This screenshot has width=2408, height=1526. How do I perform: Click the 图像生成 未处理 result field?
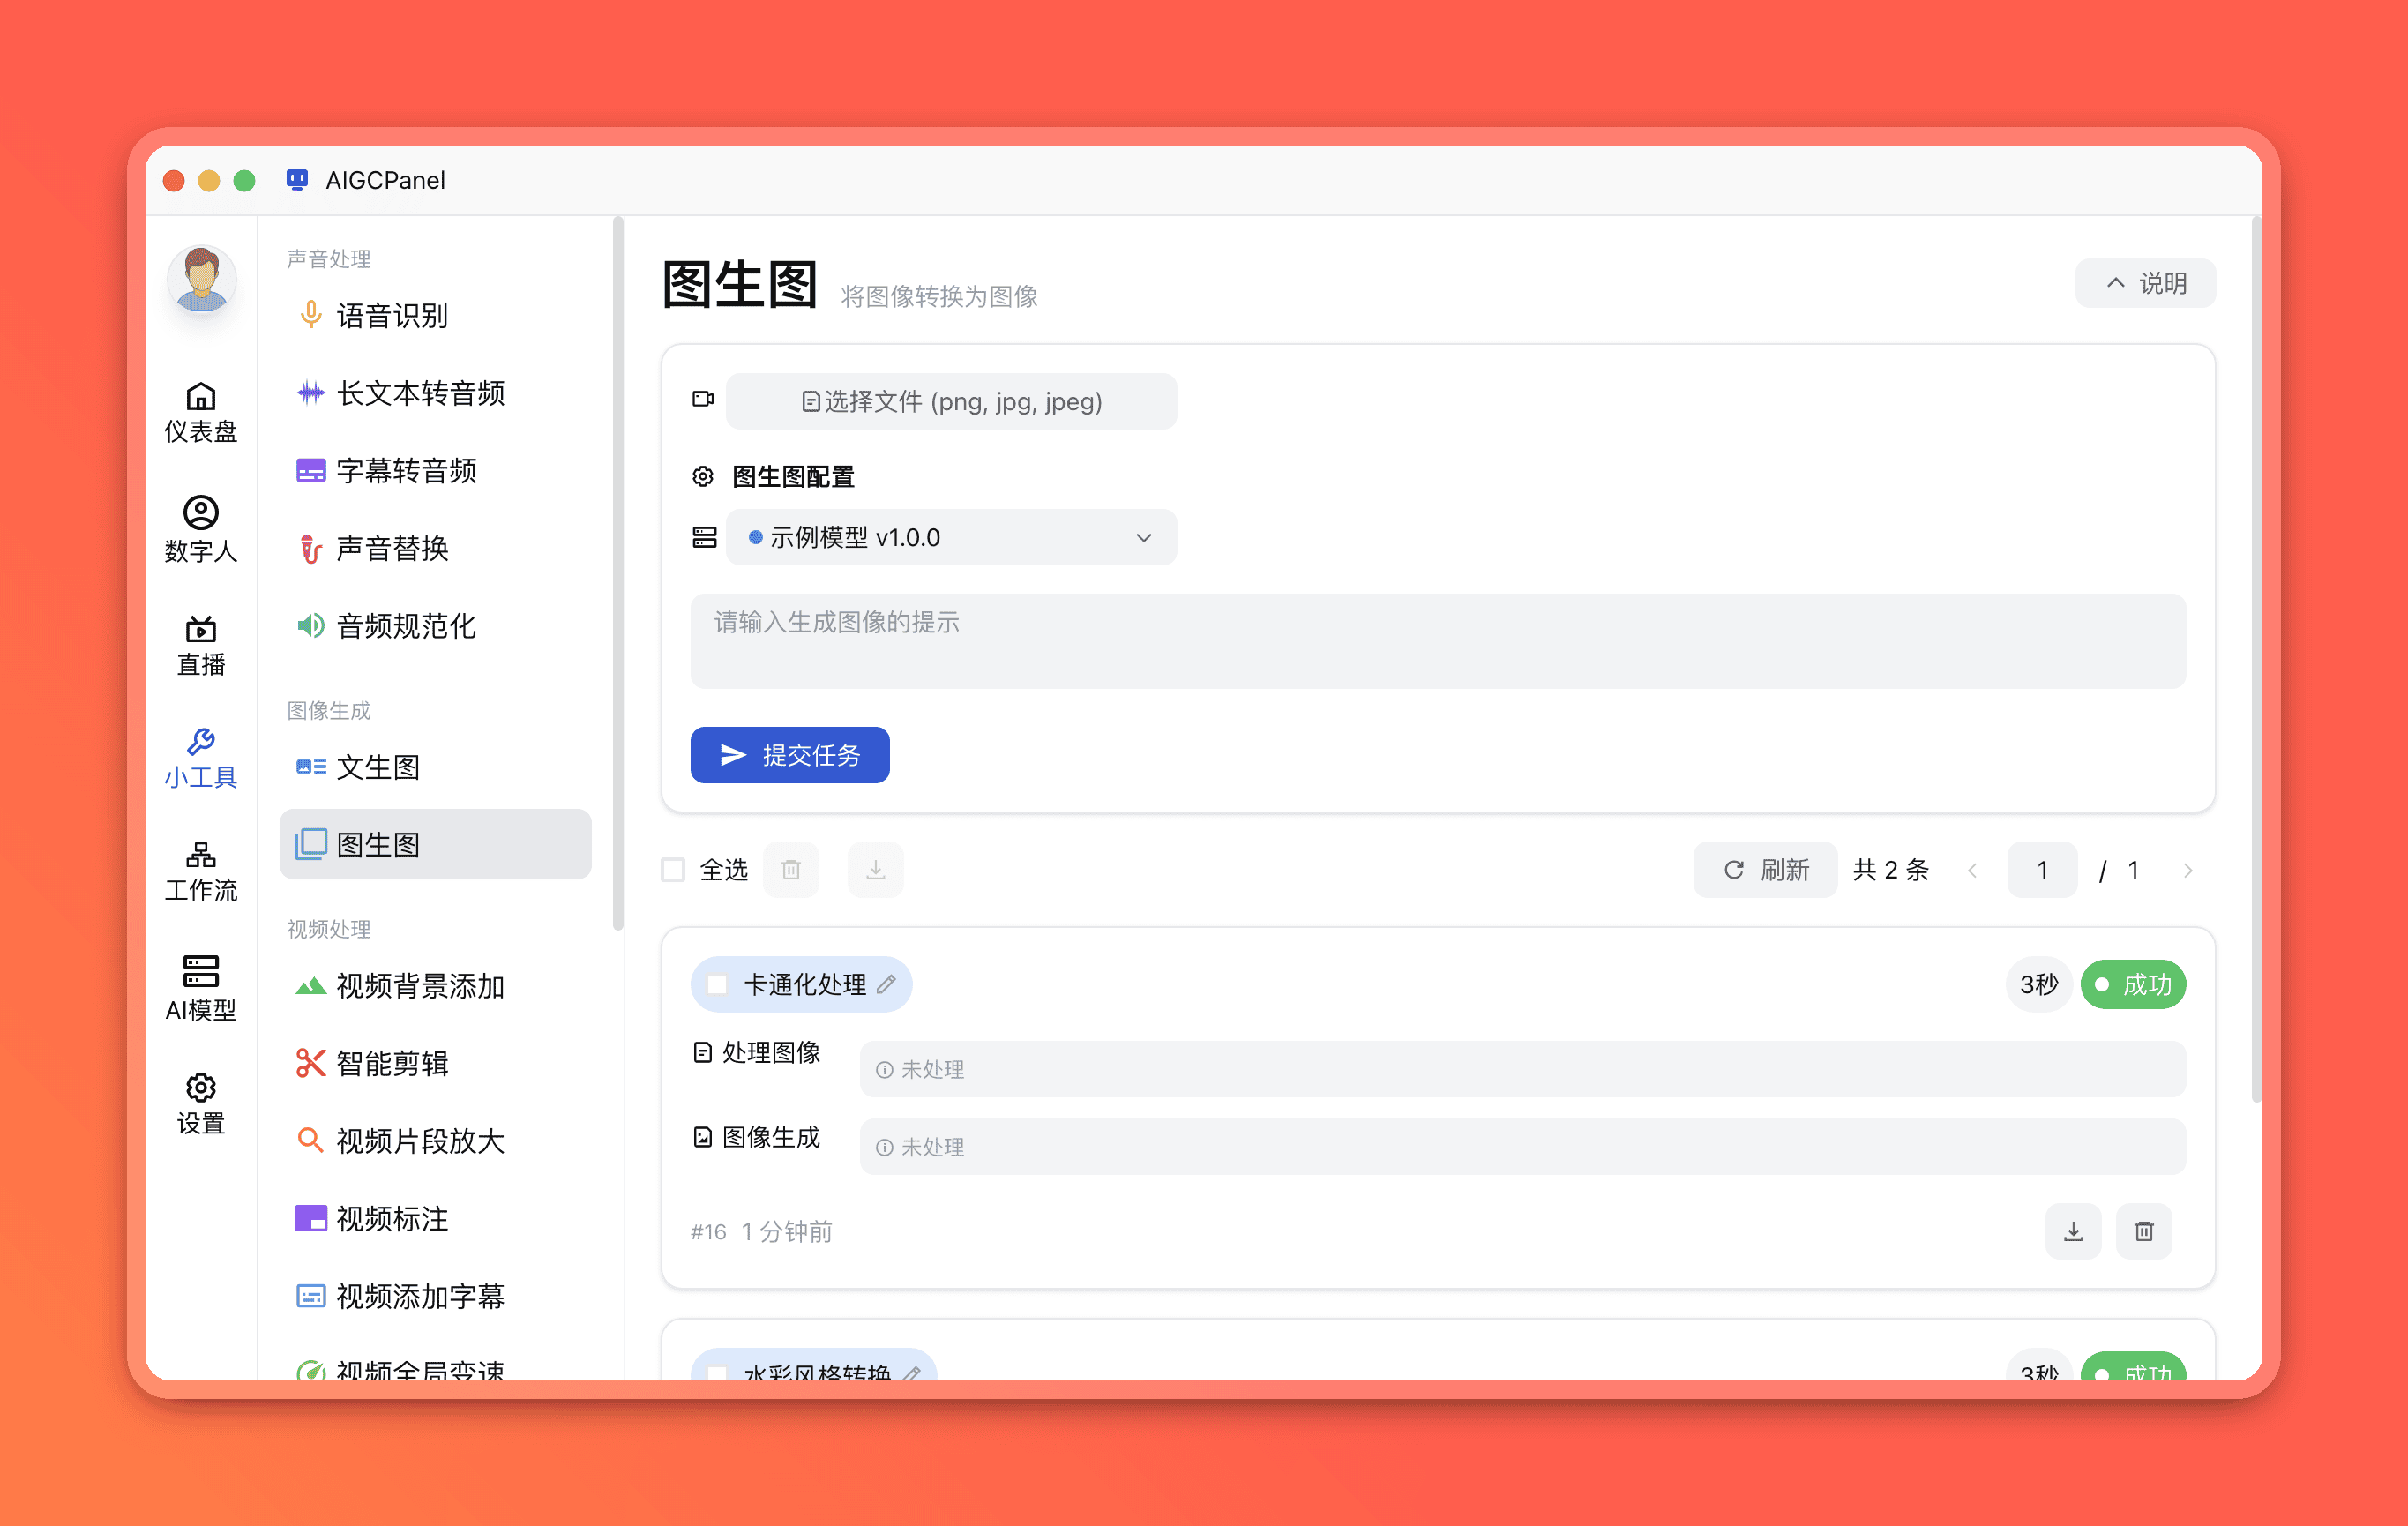(x=1522, y=1146)
